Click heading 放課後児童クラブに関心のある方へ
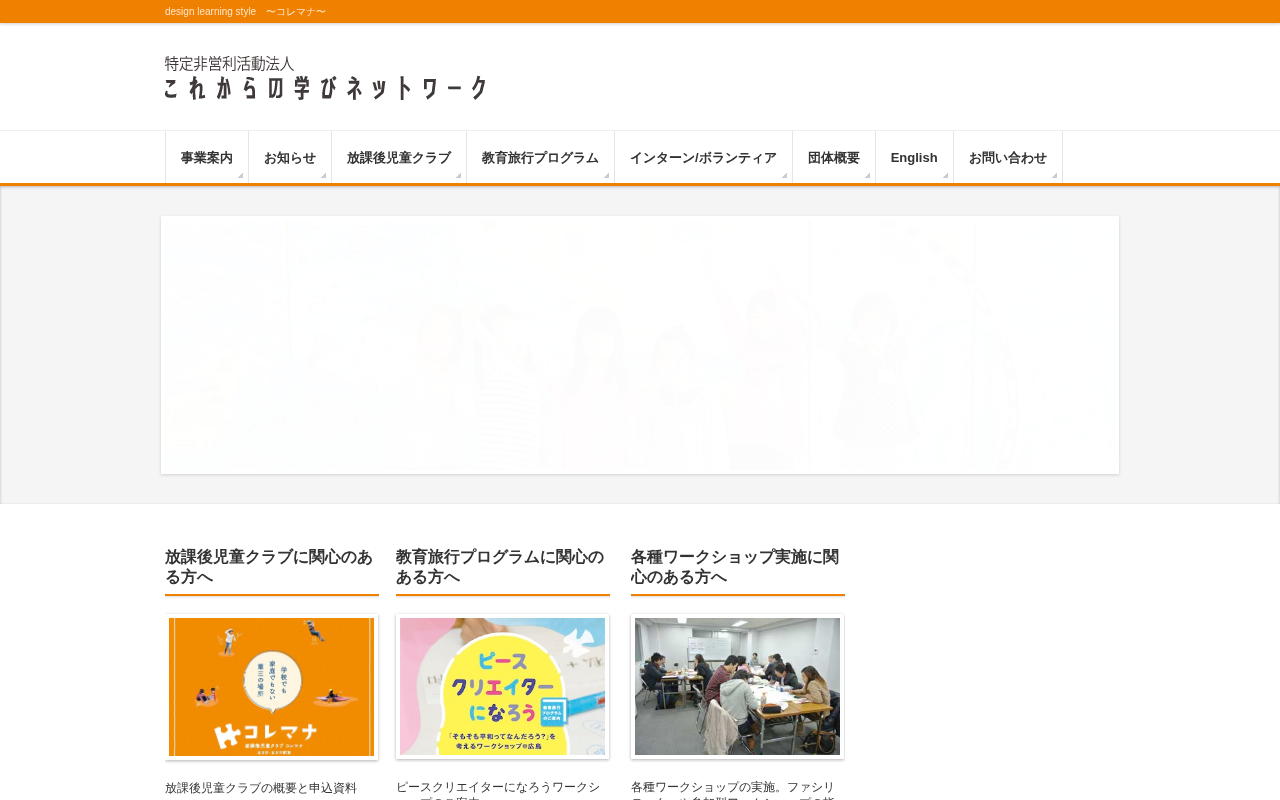 tap(270, 567)
